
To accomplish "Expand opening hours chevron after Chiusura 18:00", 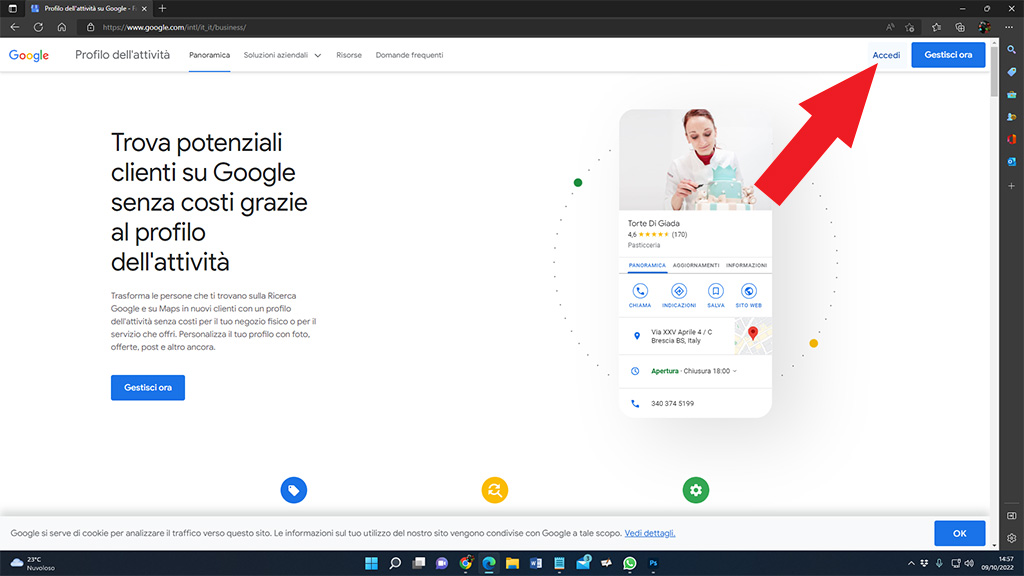I will 735,371.
